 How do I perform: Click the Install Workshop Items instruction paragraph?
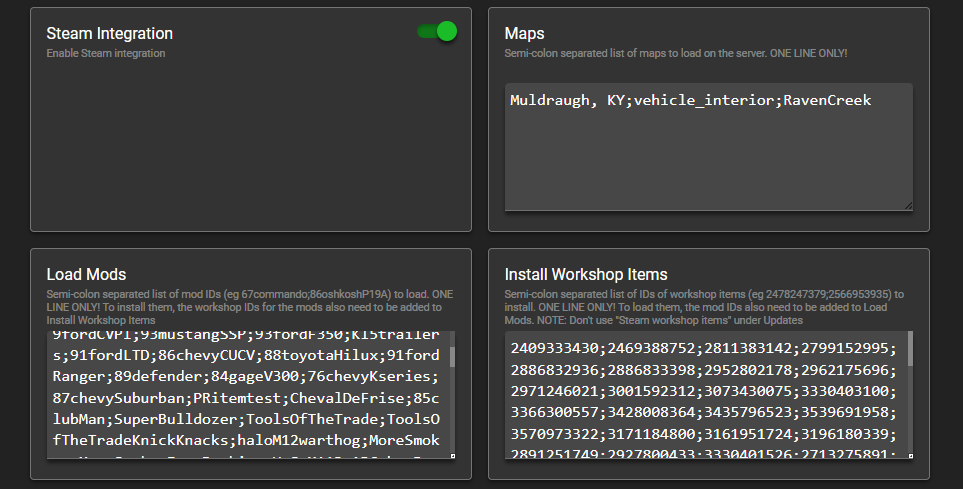(x=704, y=307)
